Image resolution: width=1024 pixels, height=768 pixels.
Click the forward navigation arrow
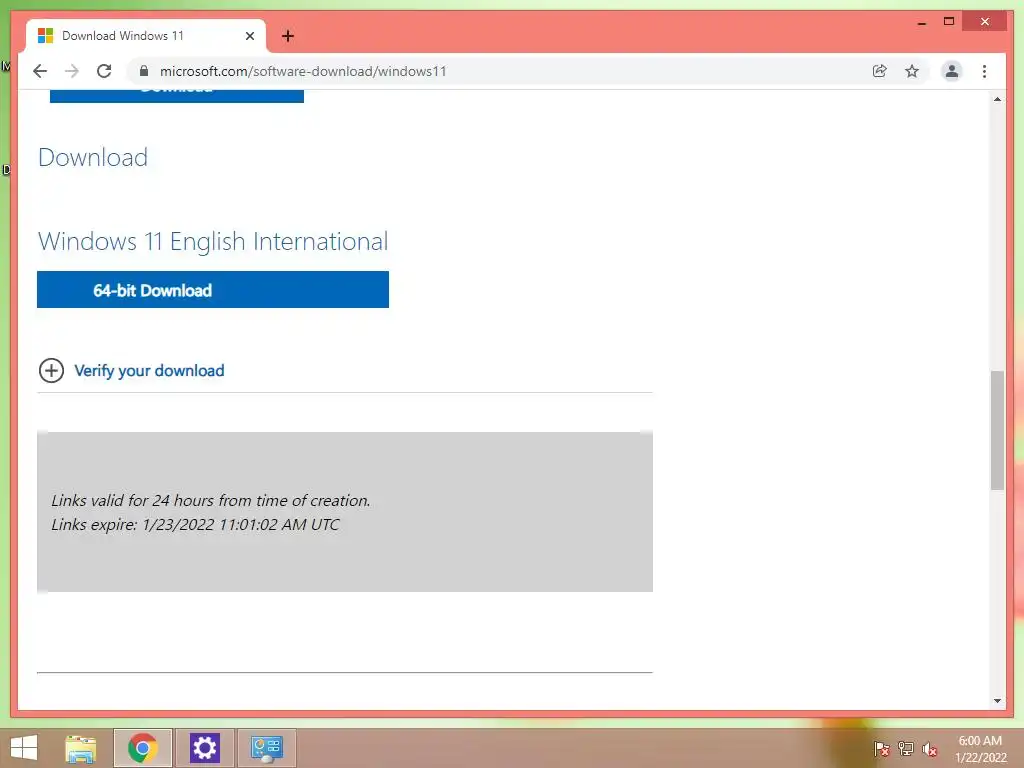coord(72,71)
